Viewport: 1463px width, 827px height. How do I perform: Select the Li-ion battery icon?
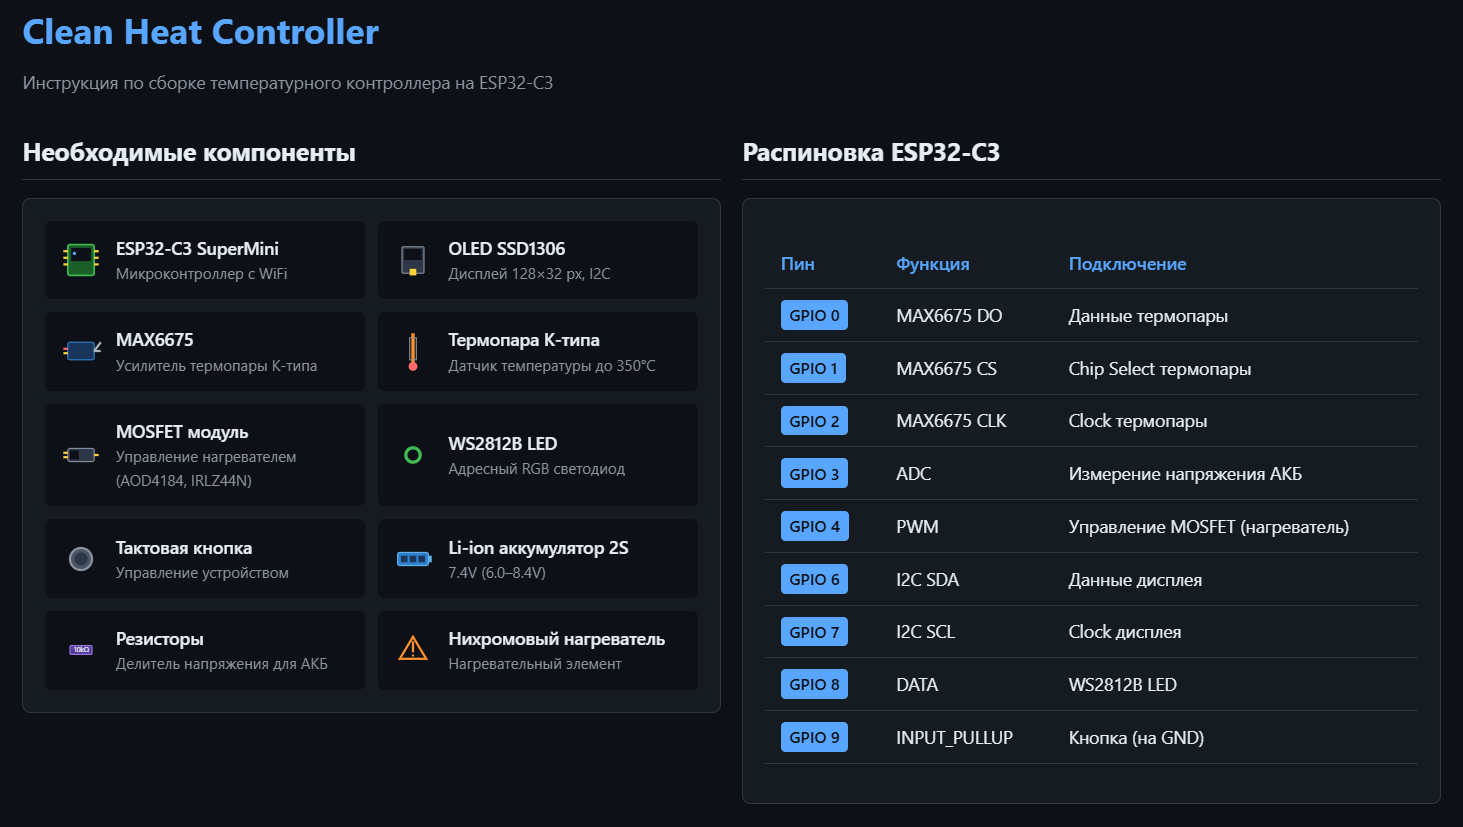[414, 557]
